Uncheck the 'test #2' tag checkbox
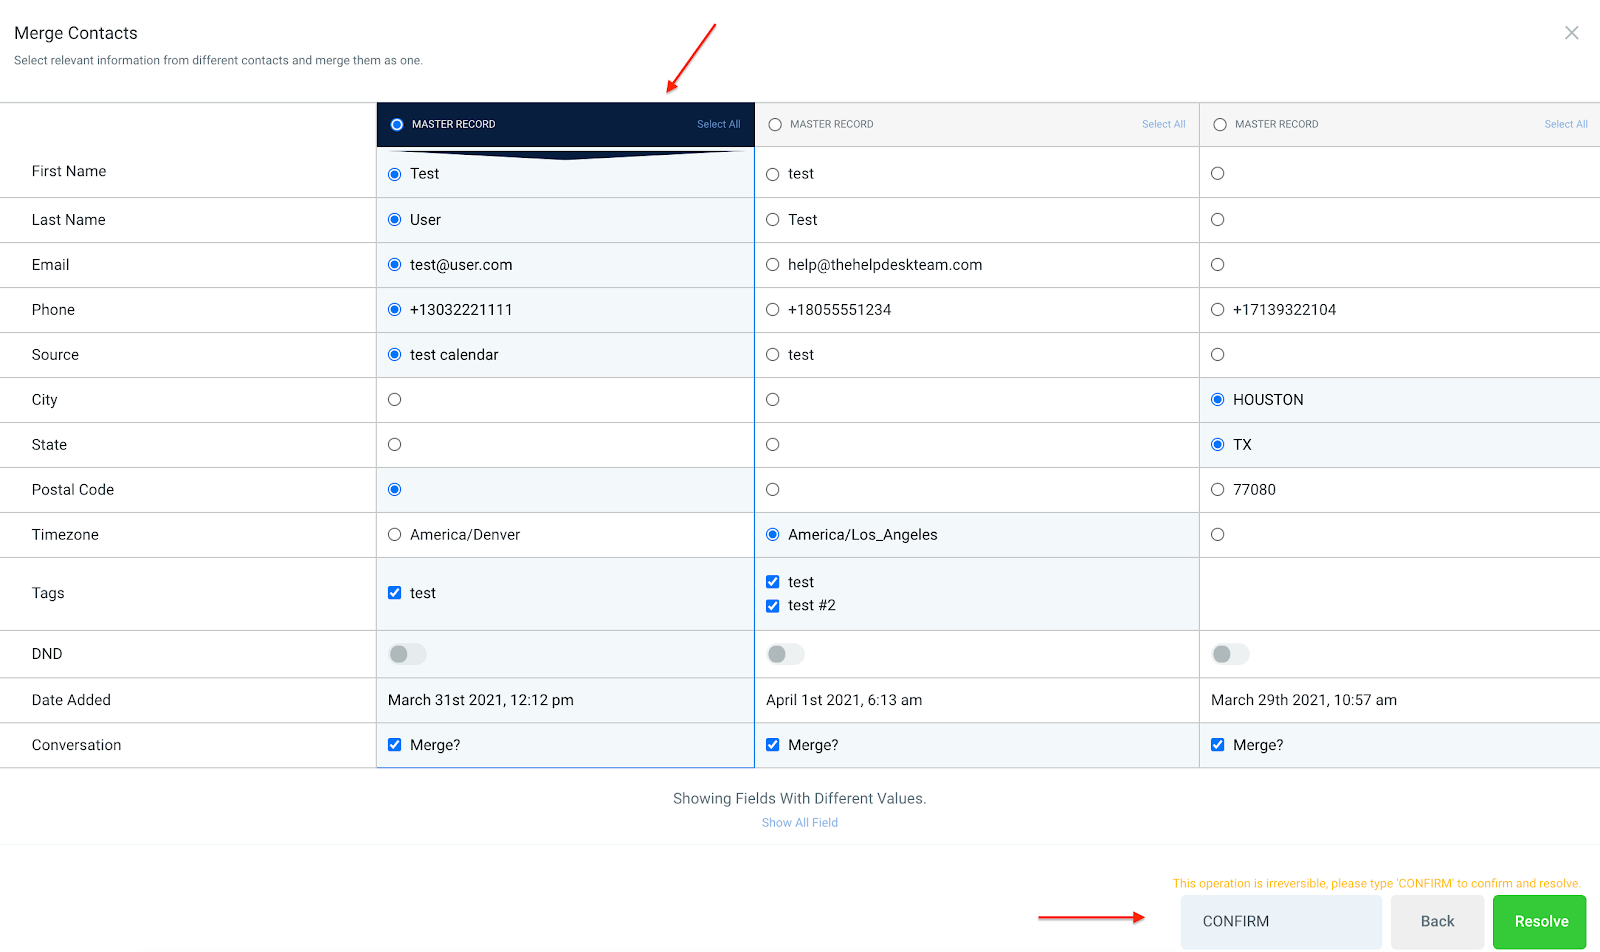 [x=773, y=606]
